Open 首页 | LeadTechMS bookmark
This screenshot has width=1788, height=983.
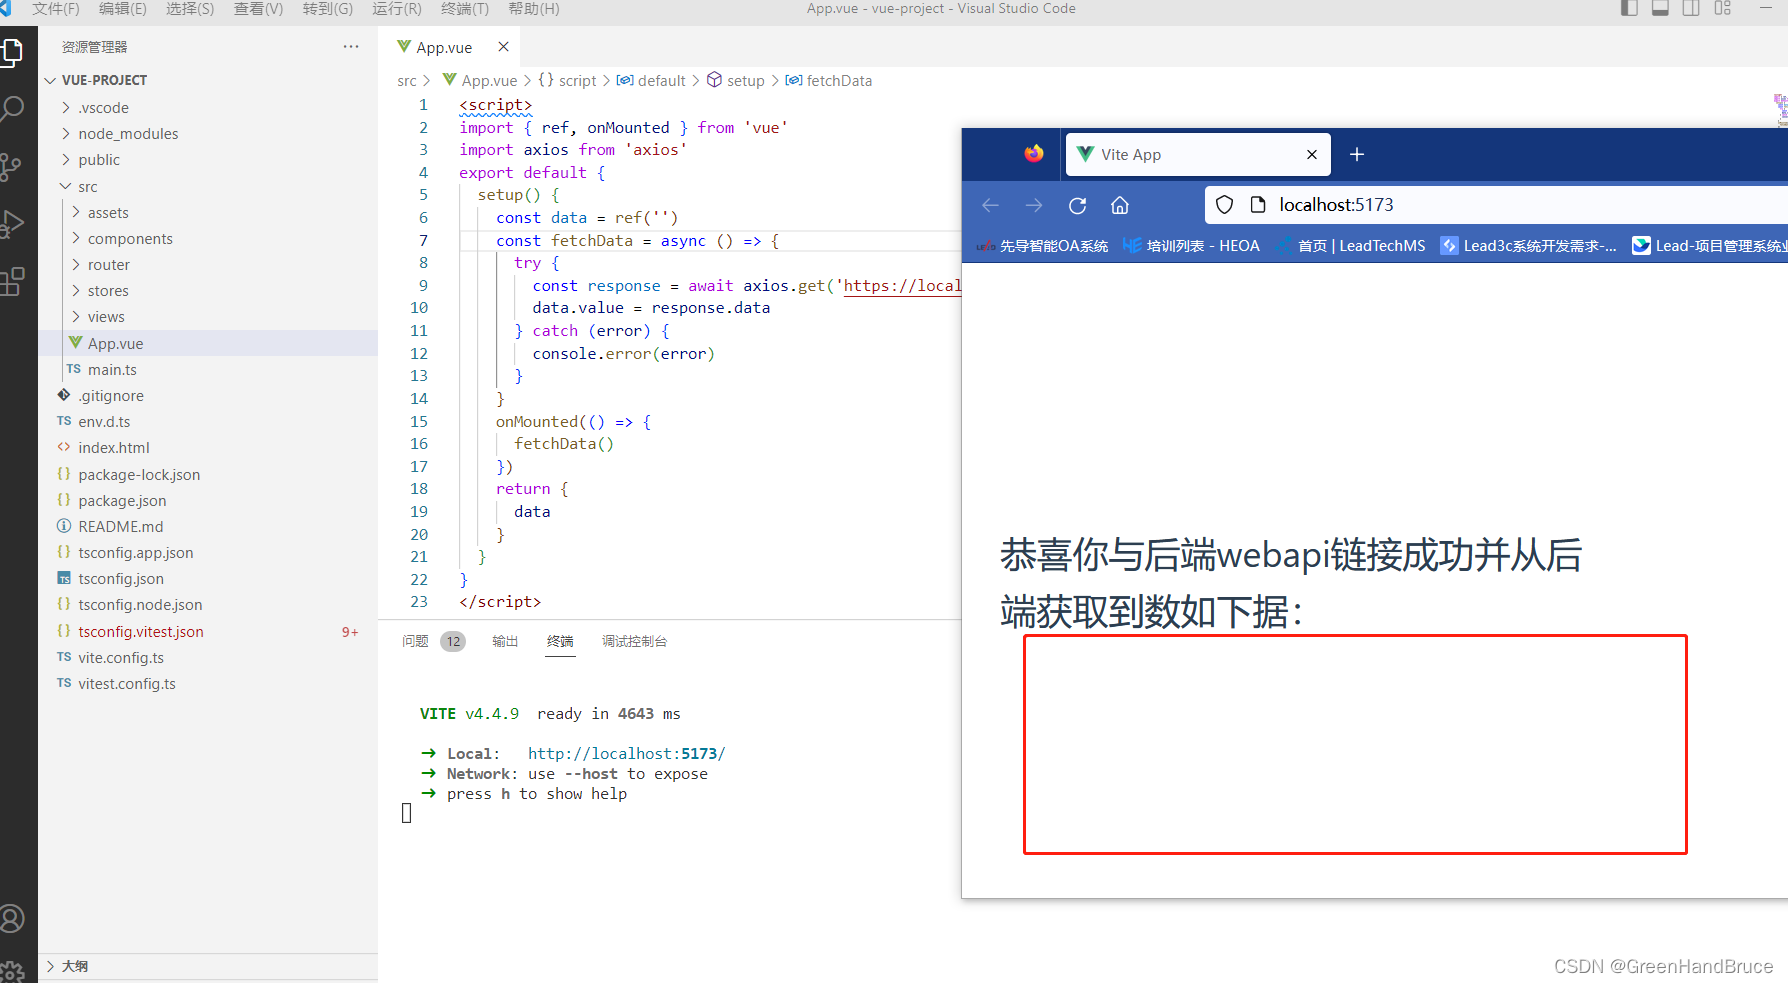pos(1350,246)
